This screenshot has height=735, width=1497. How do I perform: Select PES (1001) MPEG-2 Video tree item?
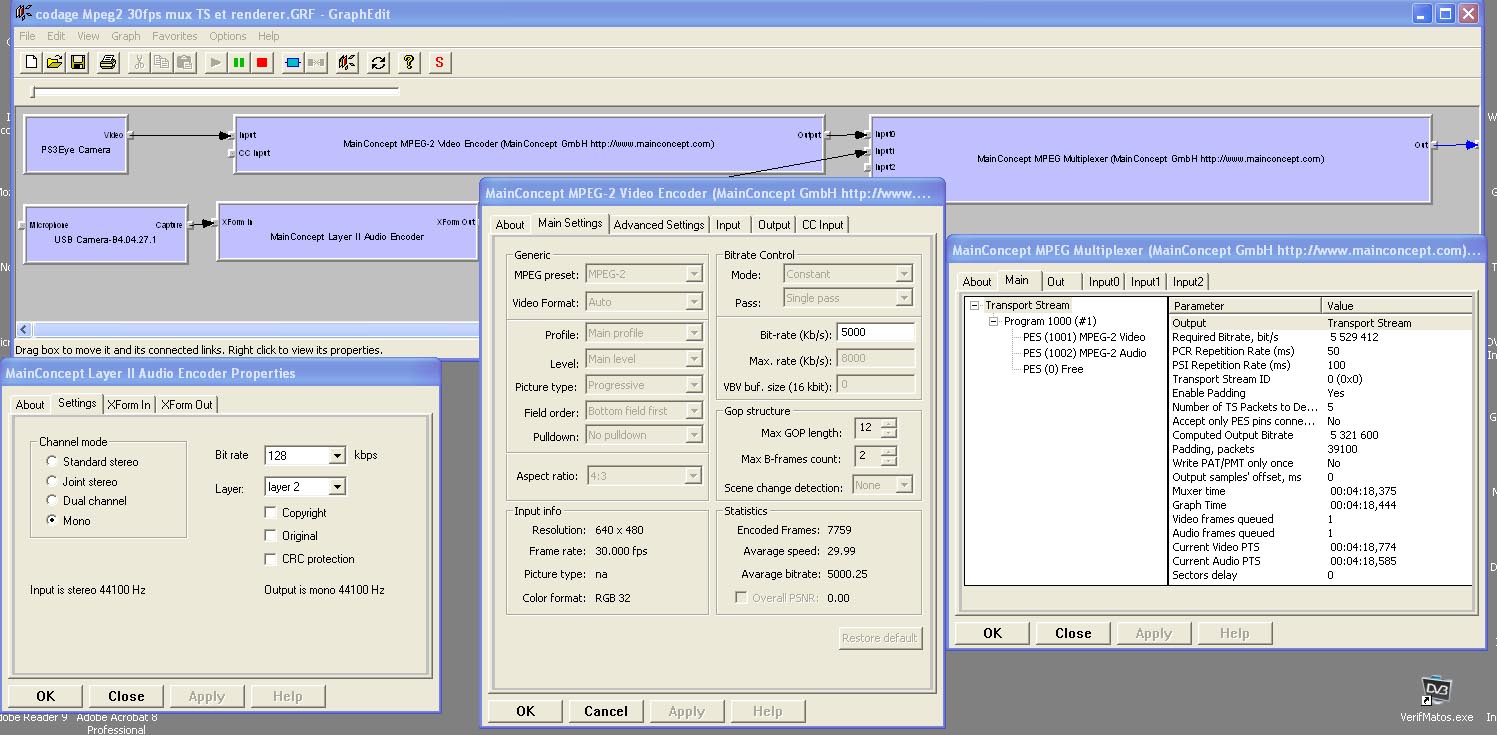point(1084,337)
